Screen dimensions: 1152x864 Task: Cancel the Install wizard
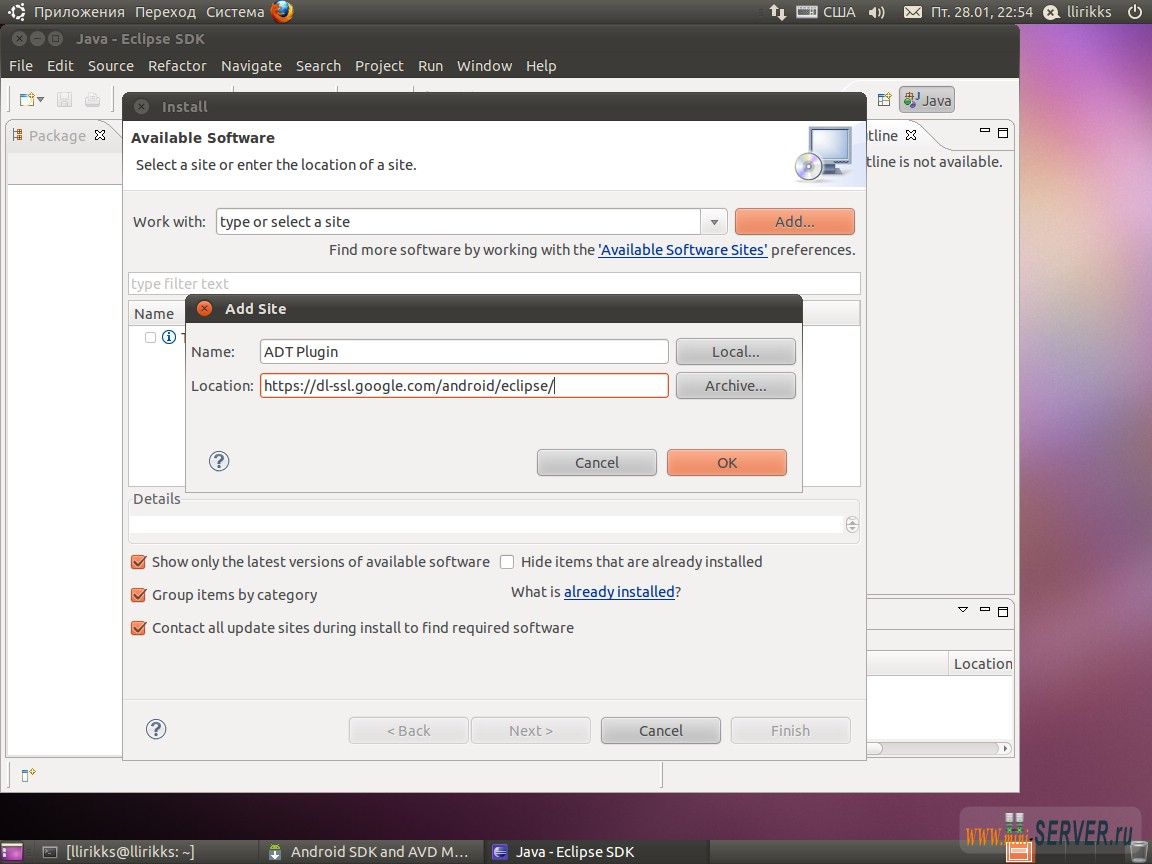click(660, 731)
